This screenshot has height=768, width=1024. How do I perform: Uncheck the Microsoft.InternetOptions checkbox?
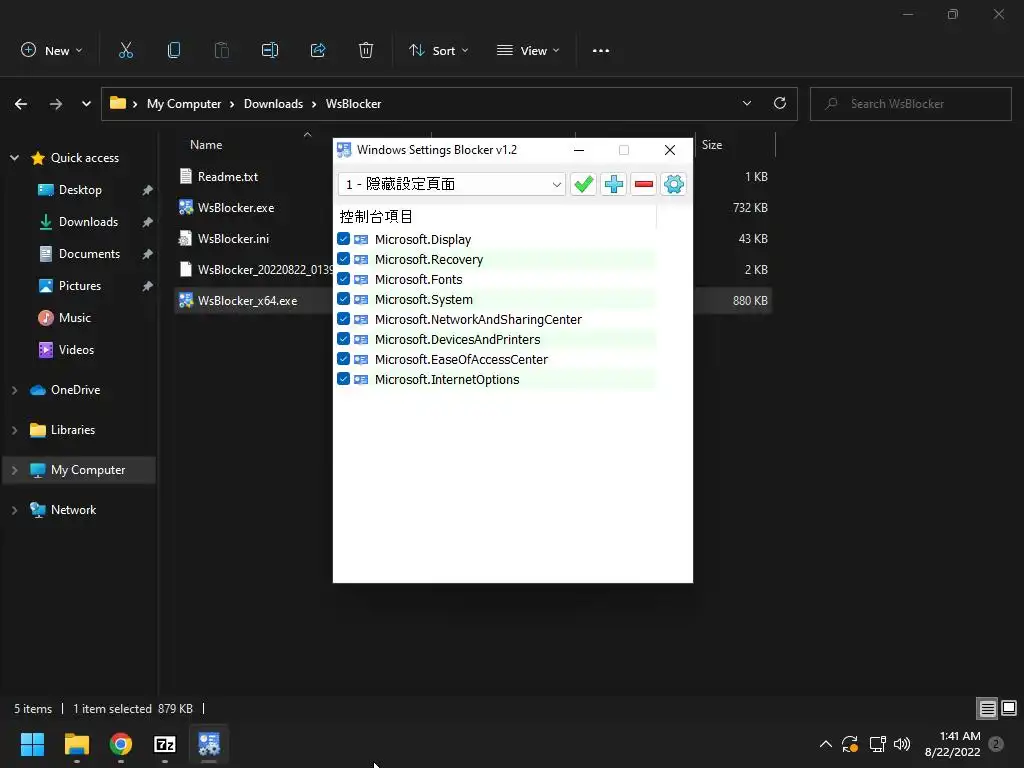click(344, 379)
